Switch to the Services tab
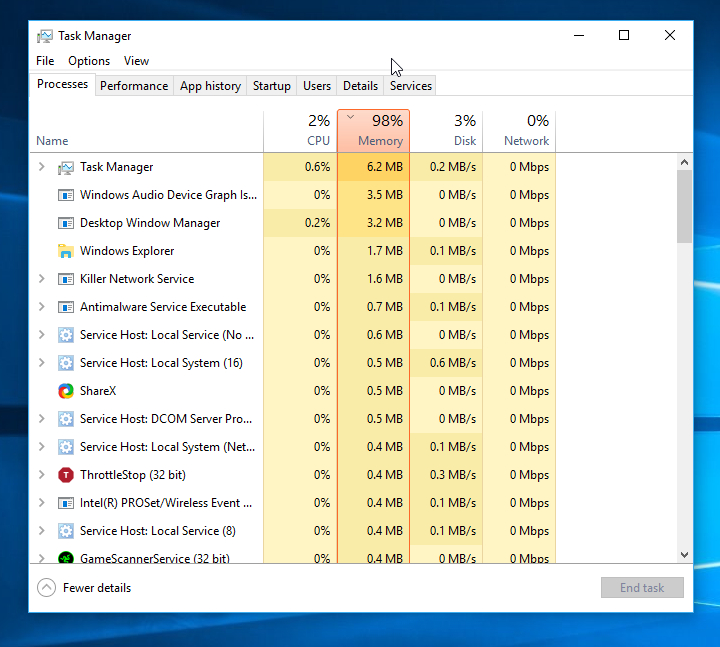720x647 pixels. click(411, 86)
